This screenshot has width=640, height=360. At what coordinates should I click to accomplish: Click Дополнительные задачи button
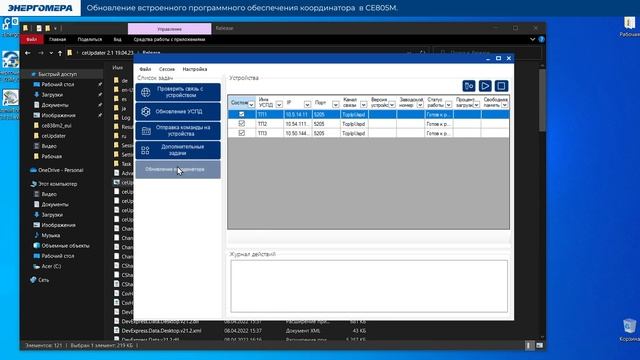point(178,150)
